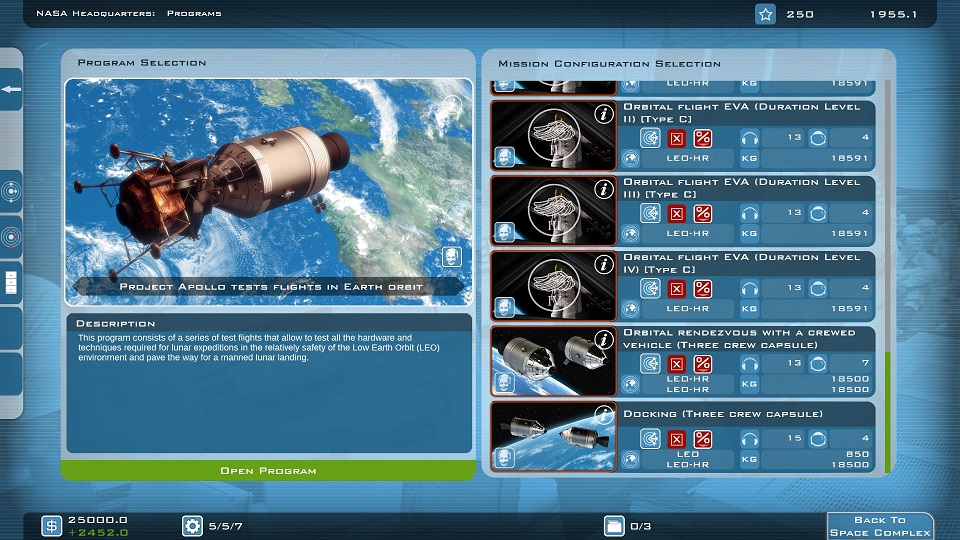
Task: Click red percent icon in Duration Level IV row
Action: coord(703,288)
